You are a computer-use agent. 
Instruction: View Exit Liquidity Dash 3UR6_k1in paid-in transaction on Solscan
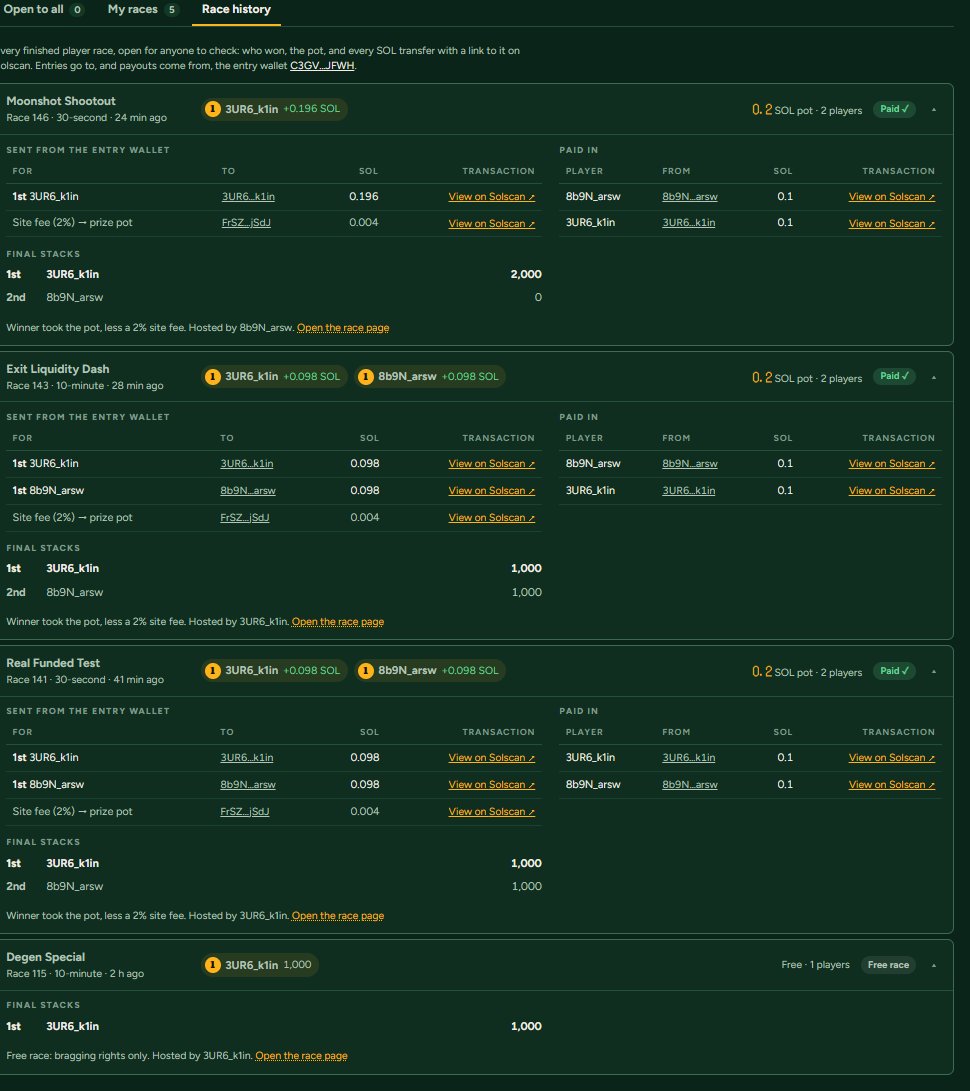coord(892,491)
